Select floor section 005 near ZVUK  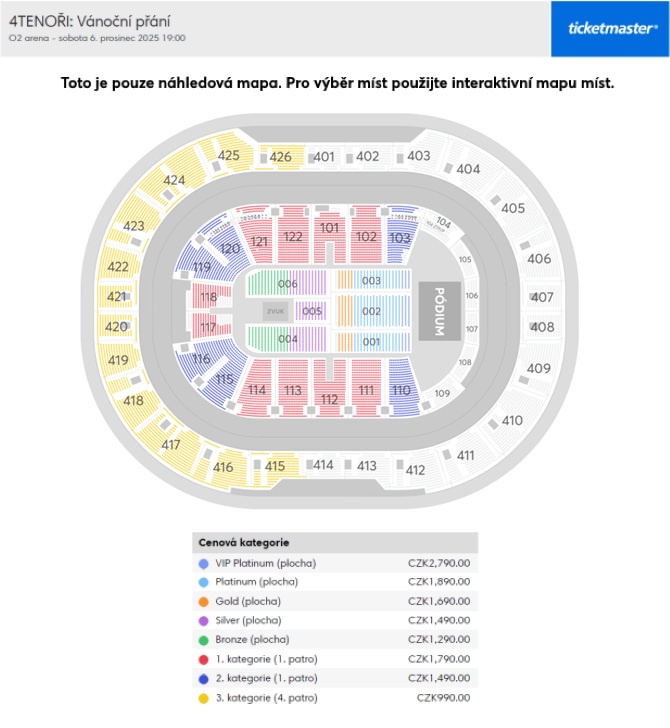coord(312,312)
